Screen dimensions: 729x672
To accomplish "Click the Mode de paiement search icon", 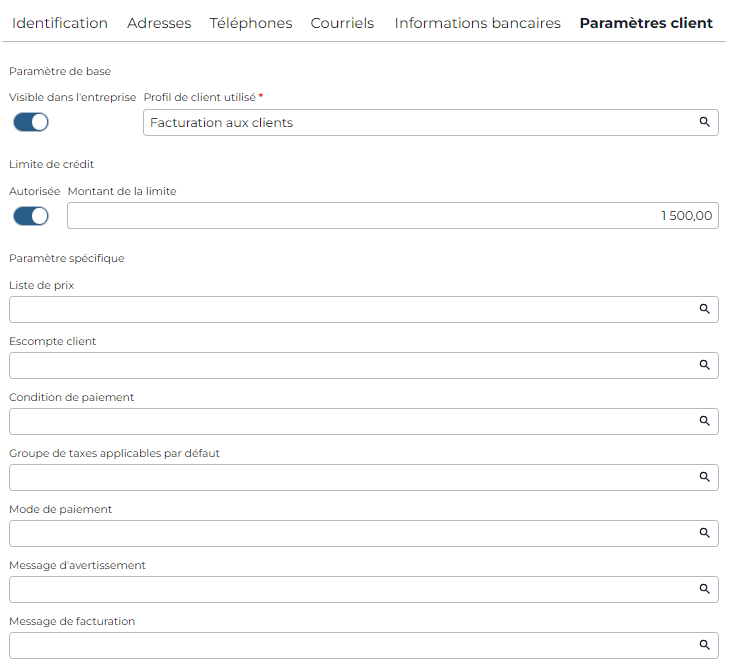I will pyautogui.click(x=704, y=533).
